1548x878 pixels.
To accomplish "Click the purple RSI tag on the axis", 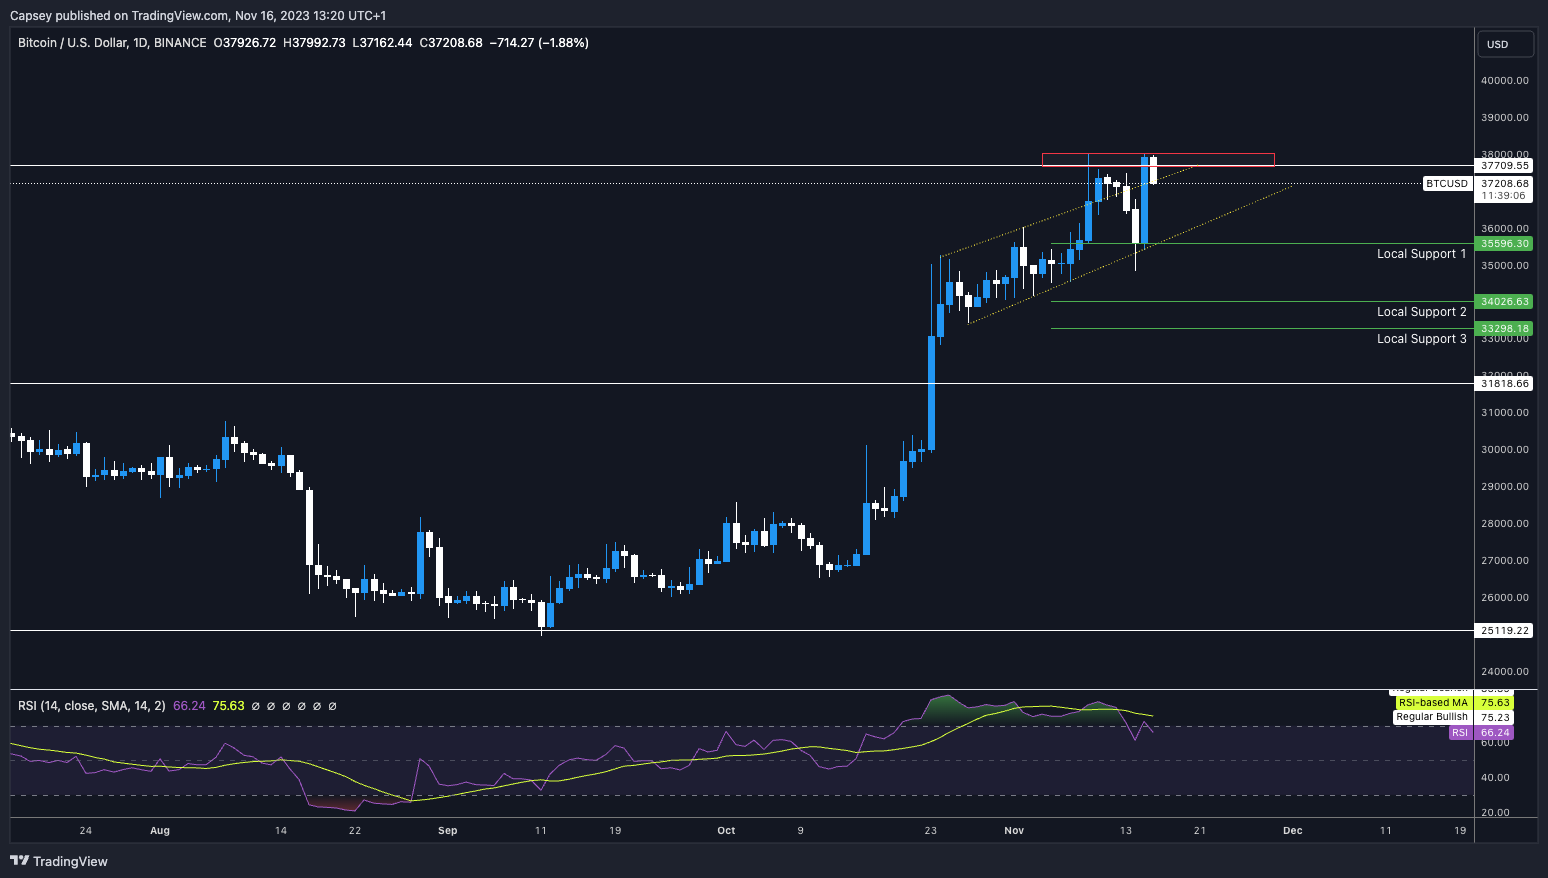I will pos(1460,733).
